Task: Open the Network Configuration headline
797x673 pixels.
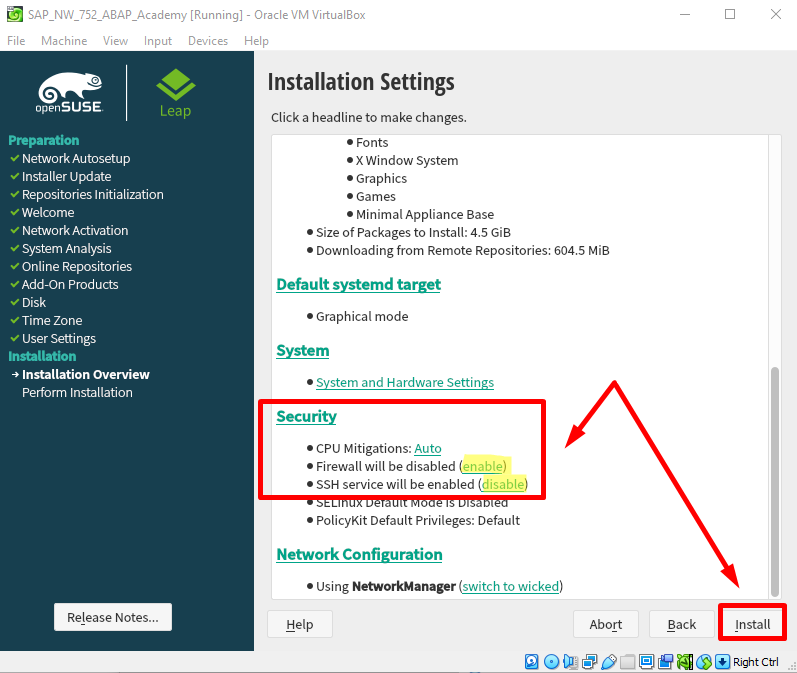Action: [359, 554]
